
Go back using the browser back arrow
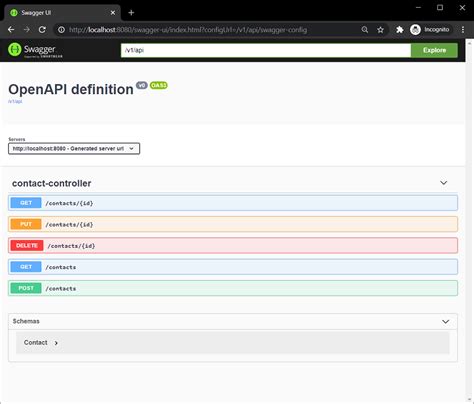11,30
